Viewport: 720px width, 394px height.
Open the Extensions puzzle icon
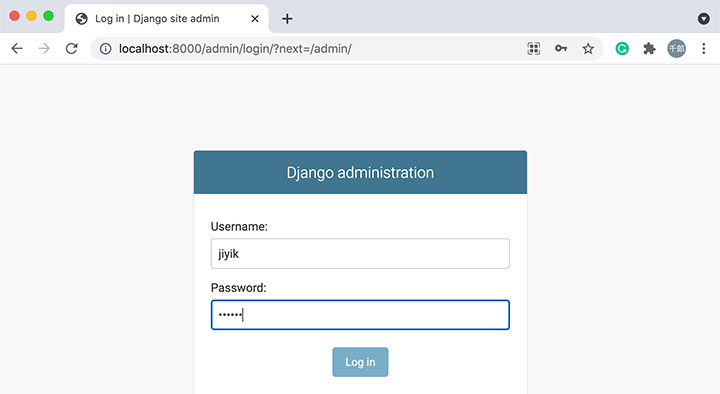click(649, 49)
